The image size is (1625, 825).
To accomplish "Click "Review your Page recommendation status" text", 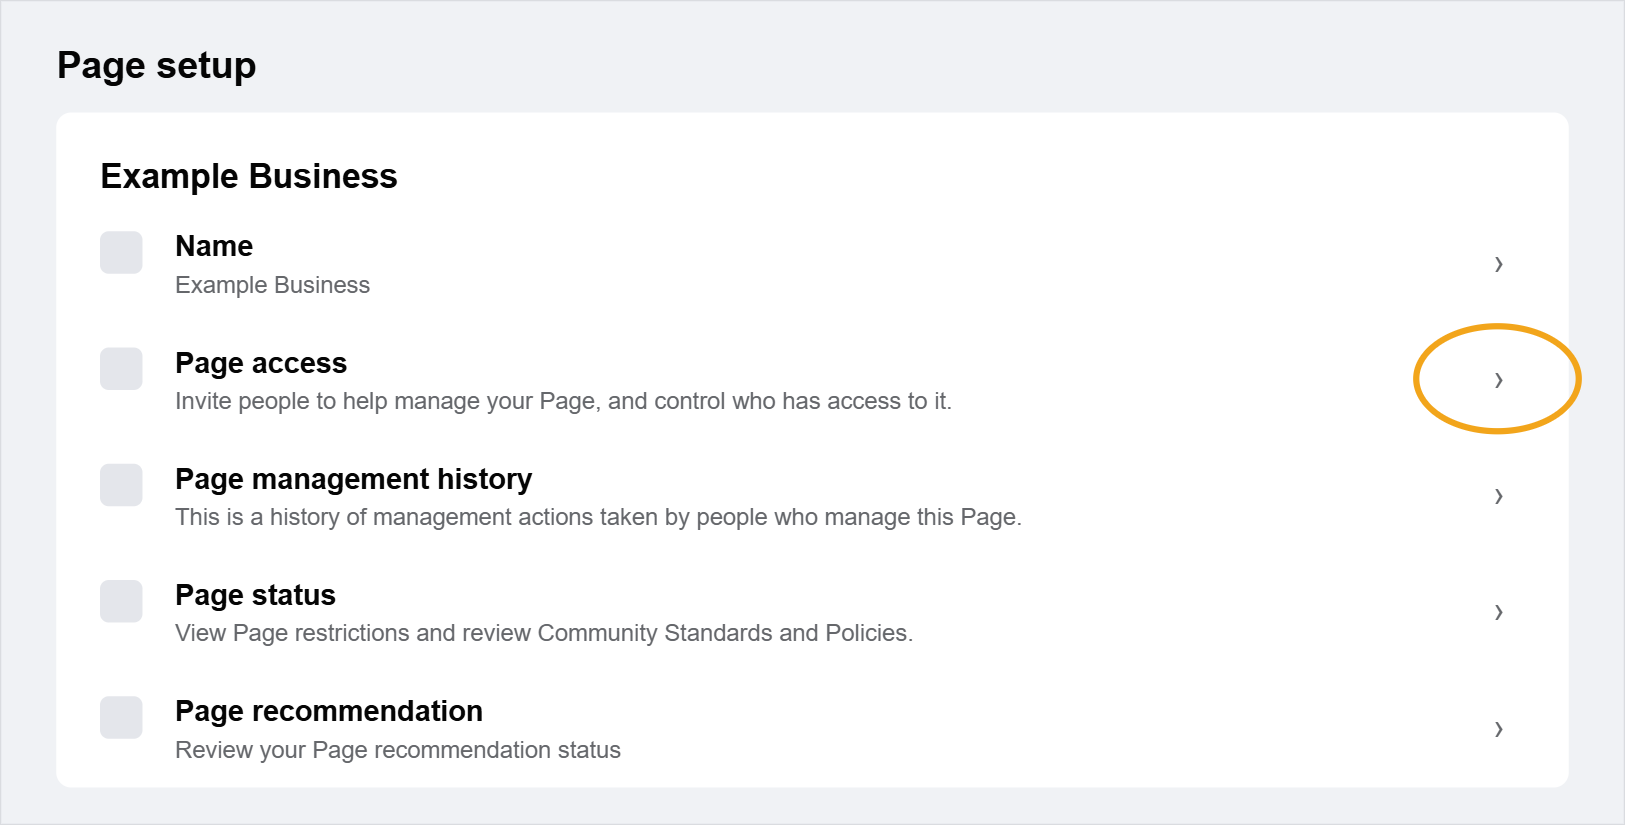I will pyautogui.click(x=398, y=750).
